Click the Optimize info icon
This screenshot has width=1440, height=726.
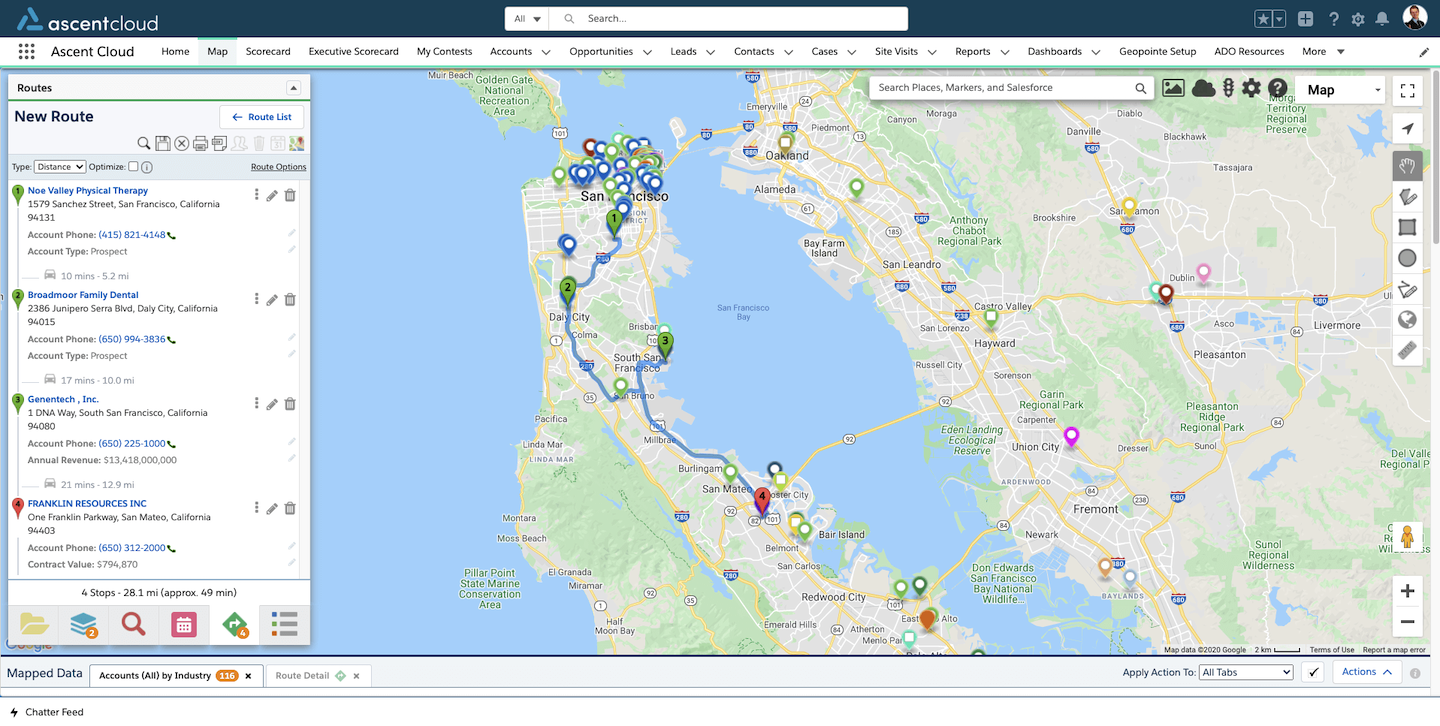coord(147,168)
